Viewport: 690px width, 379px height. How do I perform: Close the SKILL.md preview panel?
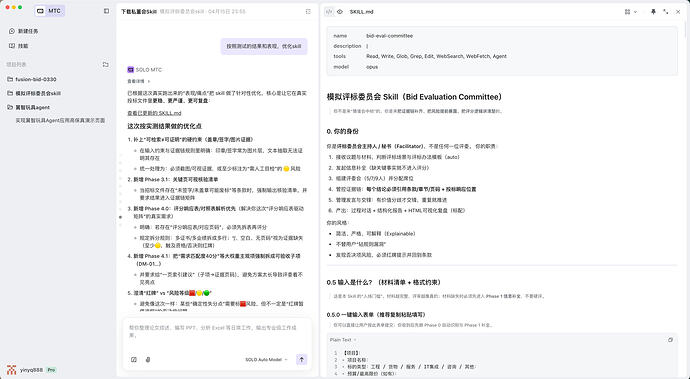[x=678, y=12]
